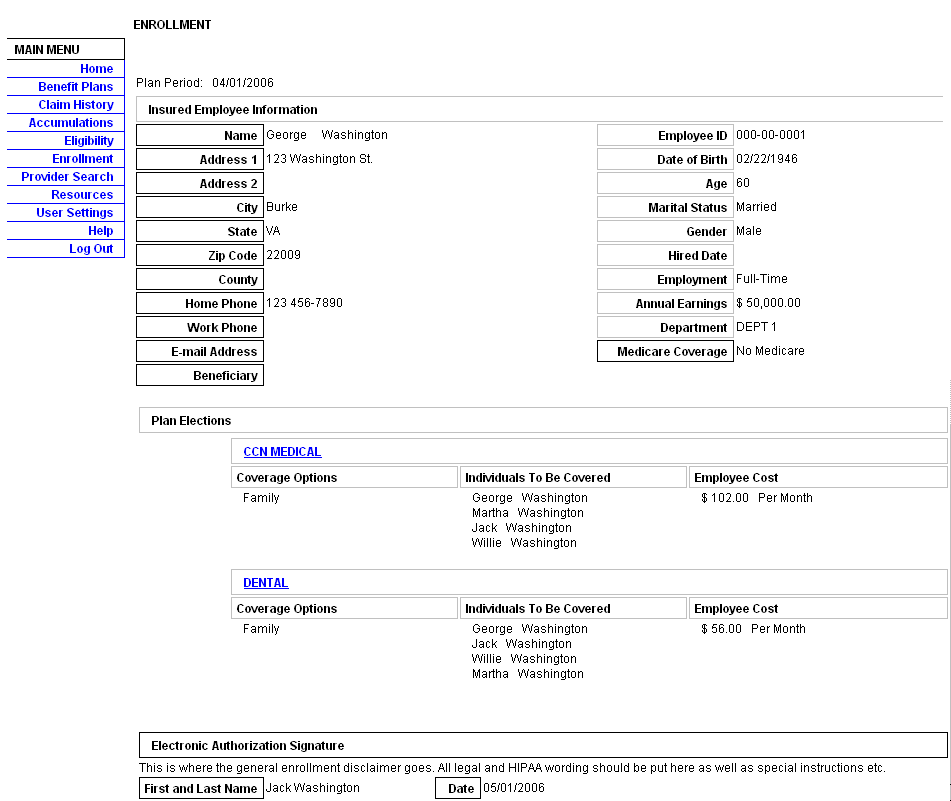Open Claim History from main menu
This screenshot has height=801, width=951.
tap(76, 105)
